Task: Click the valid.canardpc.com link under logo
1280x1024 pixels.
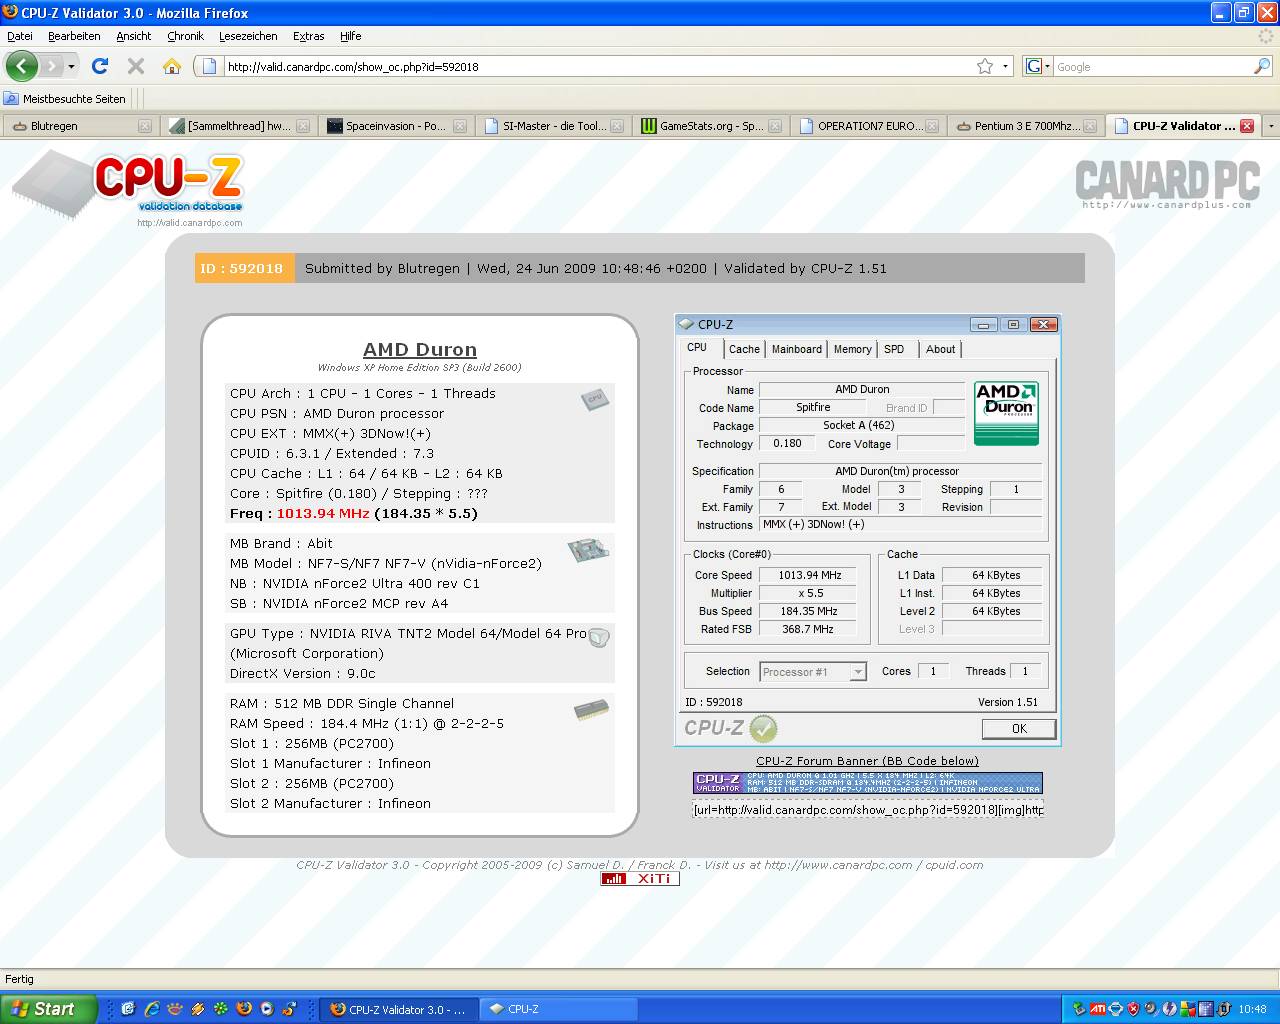Action: pos(190,223)
